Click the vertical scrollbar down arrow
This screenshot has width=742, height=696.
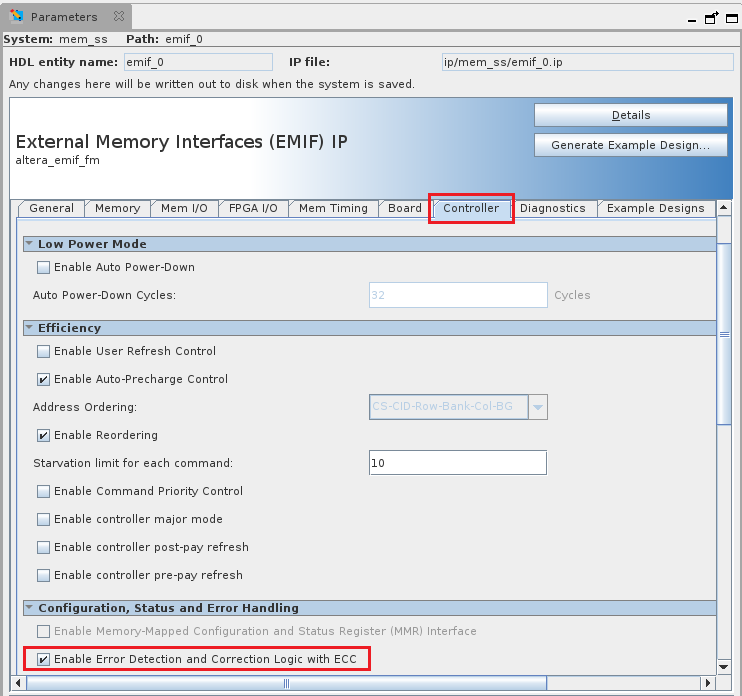point(725,666)
